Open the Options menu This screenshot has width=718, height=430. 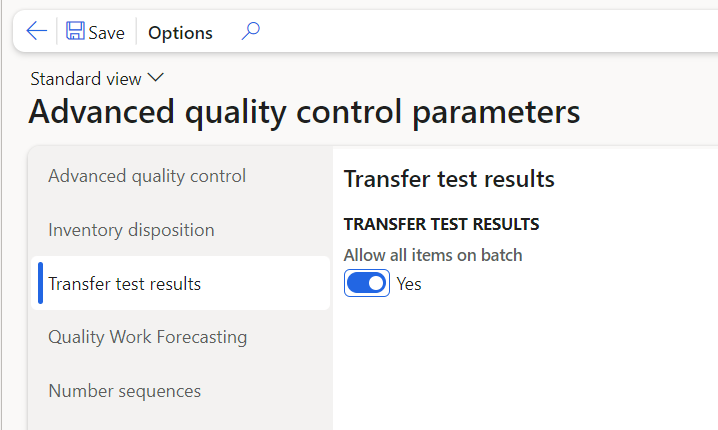(x=180, y=33)
